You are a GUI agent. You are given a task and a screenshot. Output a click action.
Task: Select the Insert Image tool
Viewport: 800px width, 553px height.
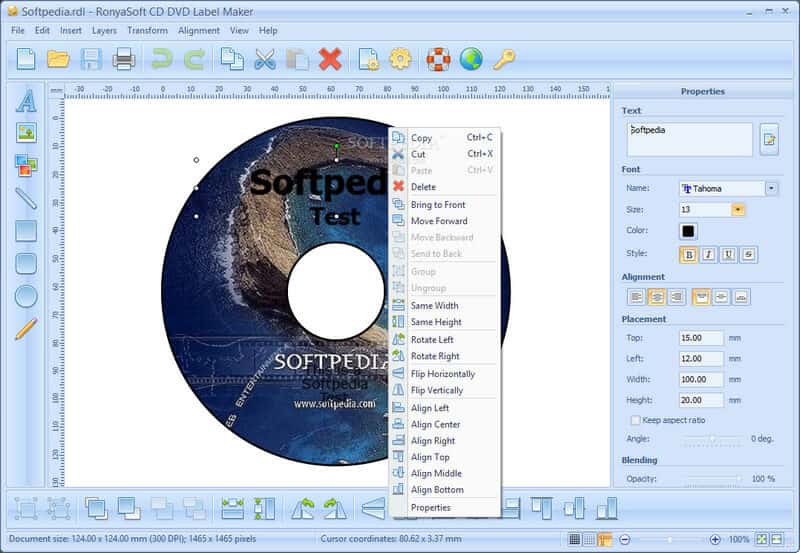tap(26, 133)
